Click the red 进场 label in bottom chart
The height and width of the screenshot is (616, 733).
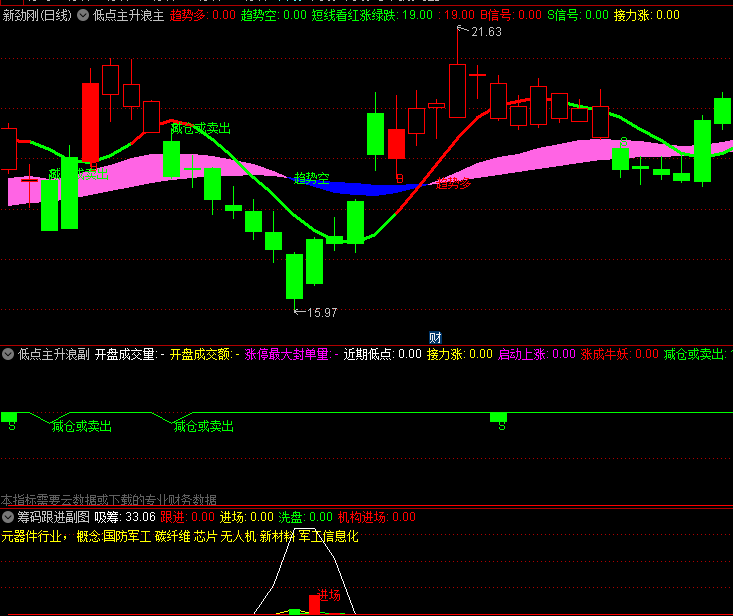click(x=329, y=595)
